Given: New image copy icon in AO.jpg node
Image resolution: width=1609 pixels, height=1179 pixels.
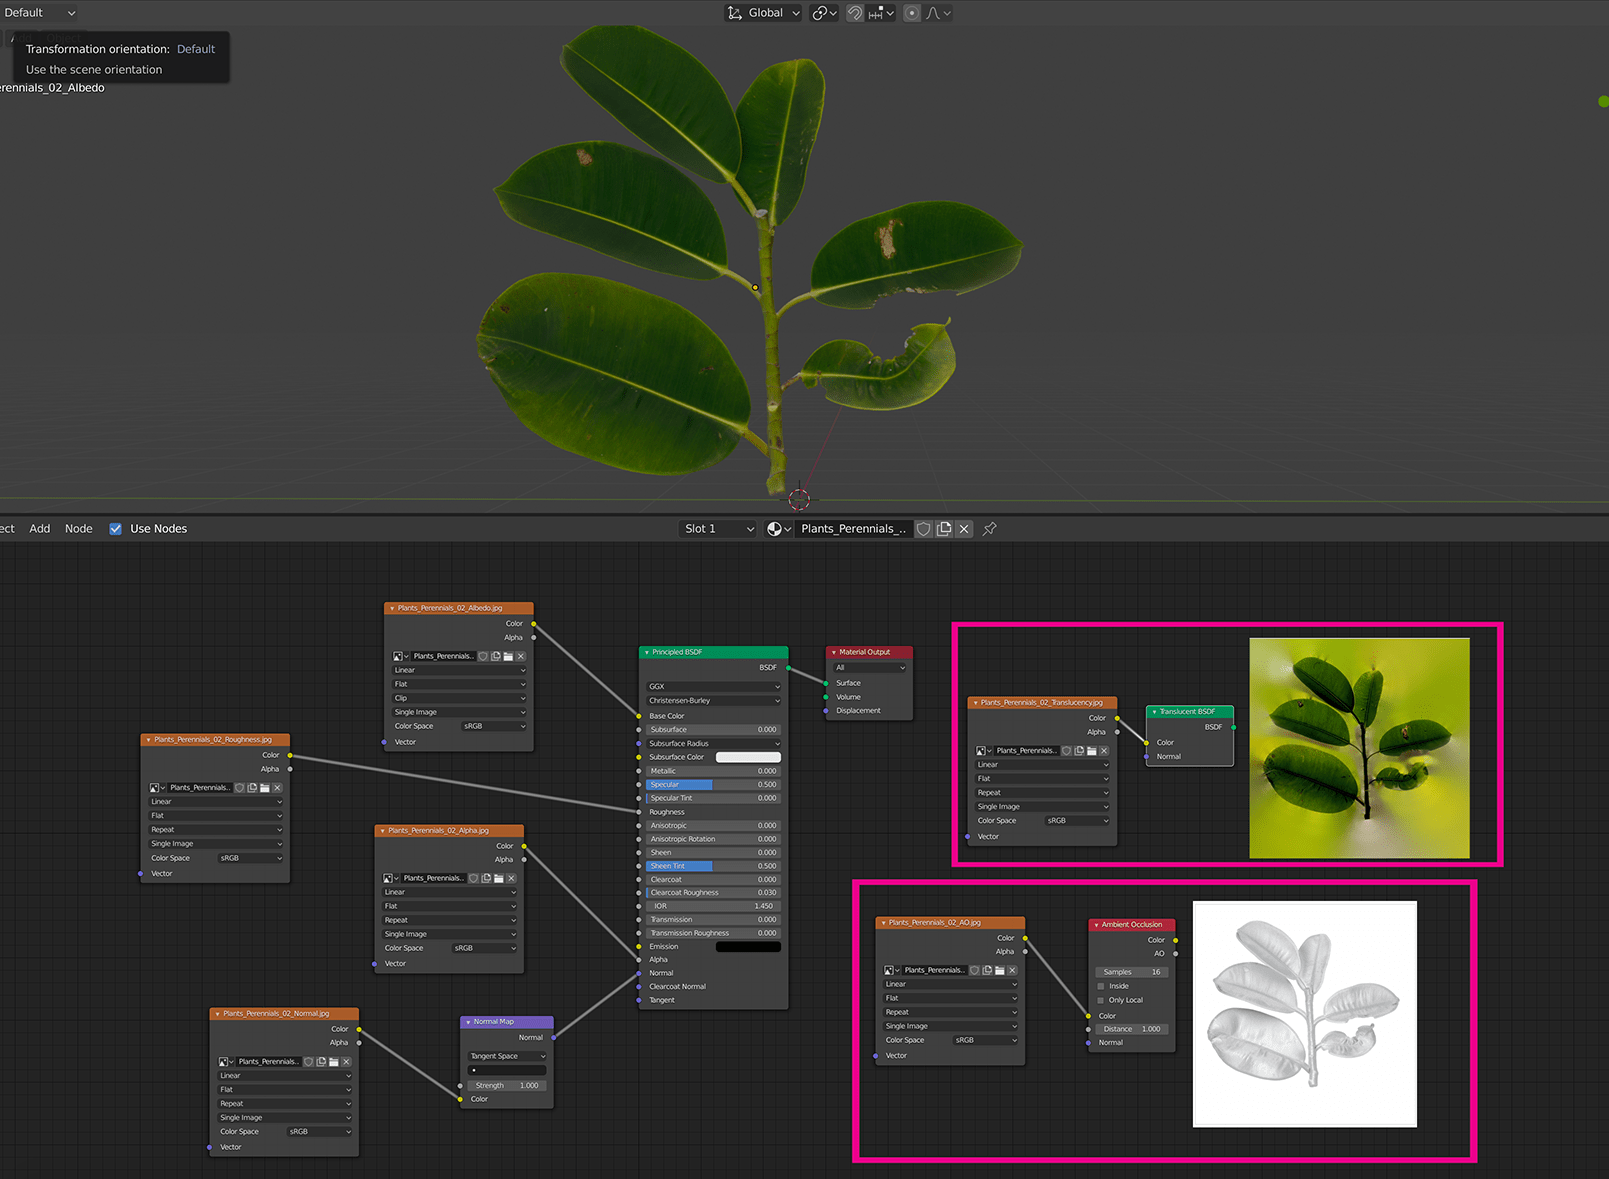Looking at the screenshot, I should (987, 970).
